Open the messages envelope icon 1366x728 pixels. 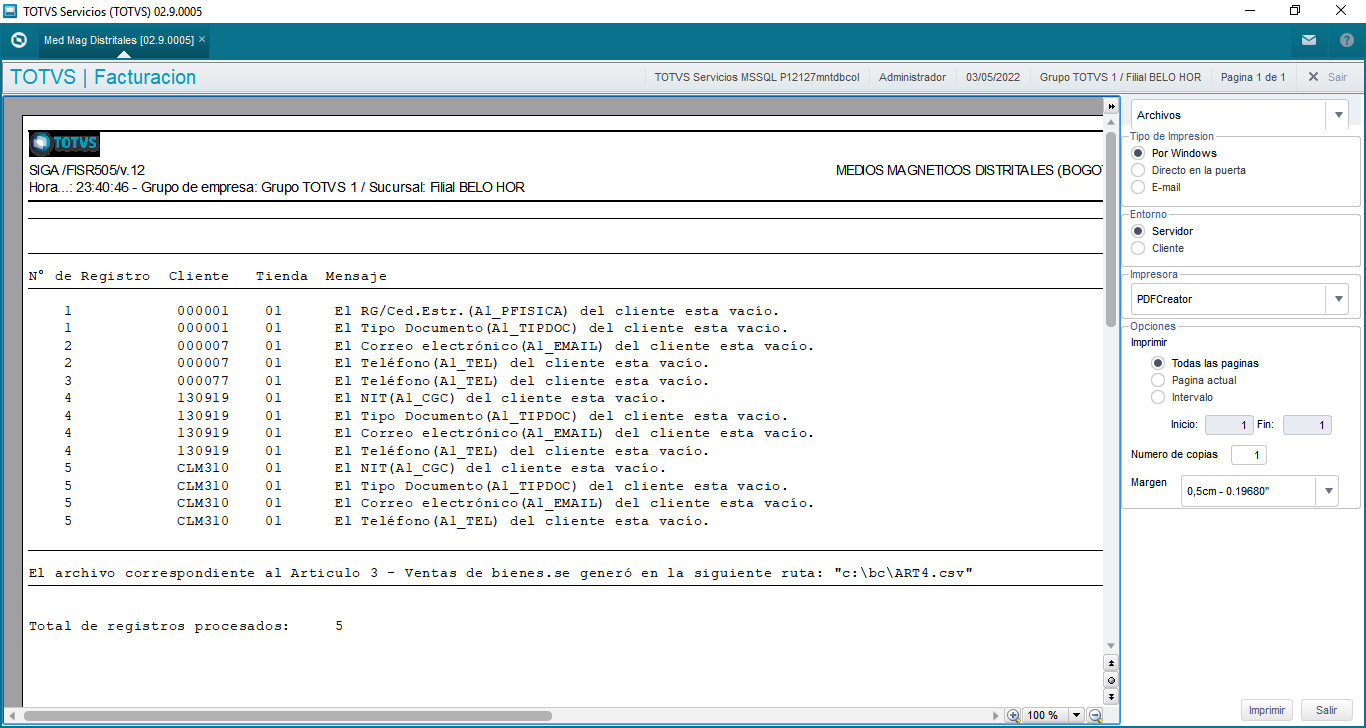[x=1309, y=41]
